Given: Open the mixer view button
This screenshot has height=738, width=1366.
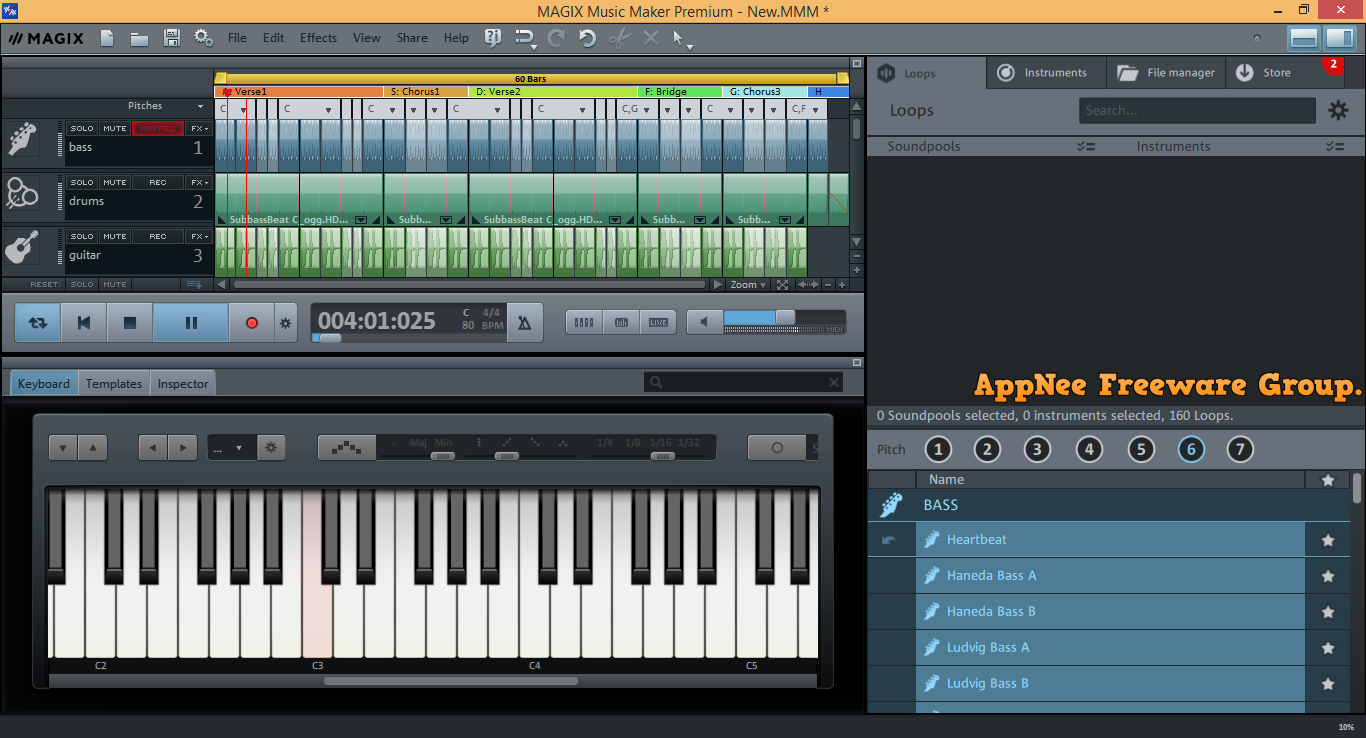Looking at the screenshot, I should pos(585,322).
